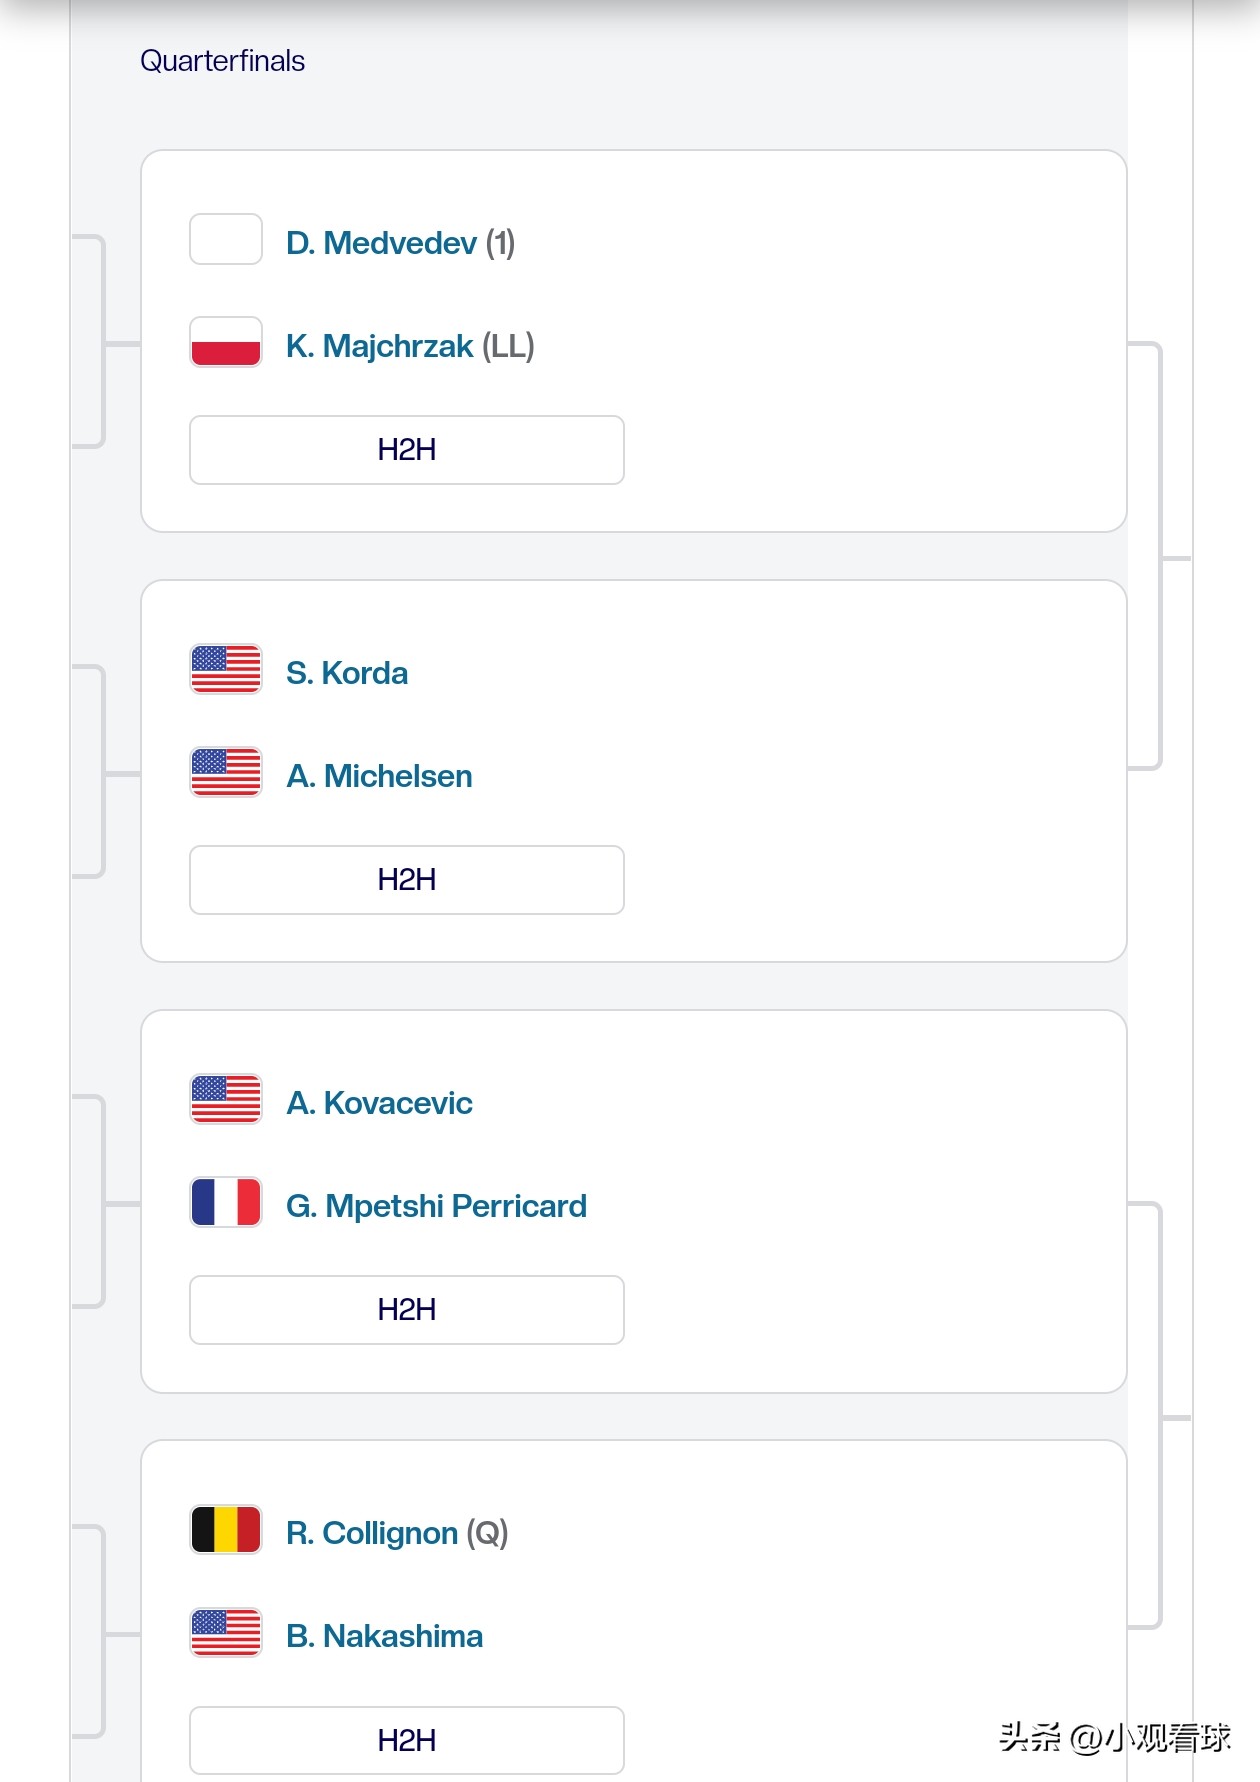
Task: Click the USA flag beside S. Korda
Action: pyautogui.click(x=226, y=669)
